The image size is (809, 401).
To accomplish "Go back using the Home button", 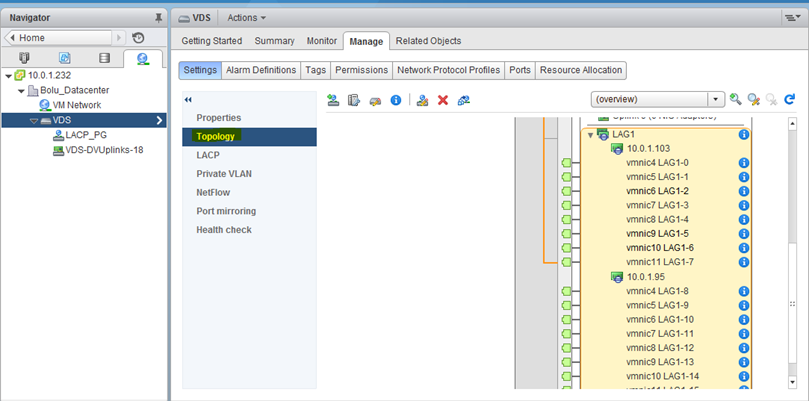I will (x=58, y=38).
